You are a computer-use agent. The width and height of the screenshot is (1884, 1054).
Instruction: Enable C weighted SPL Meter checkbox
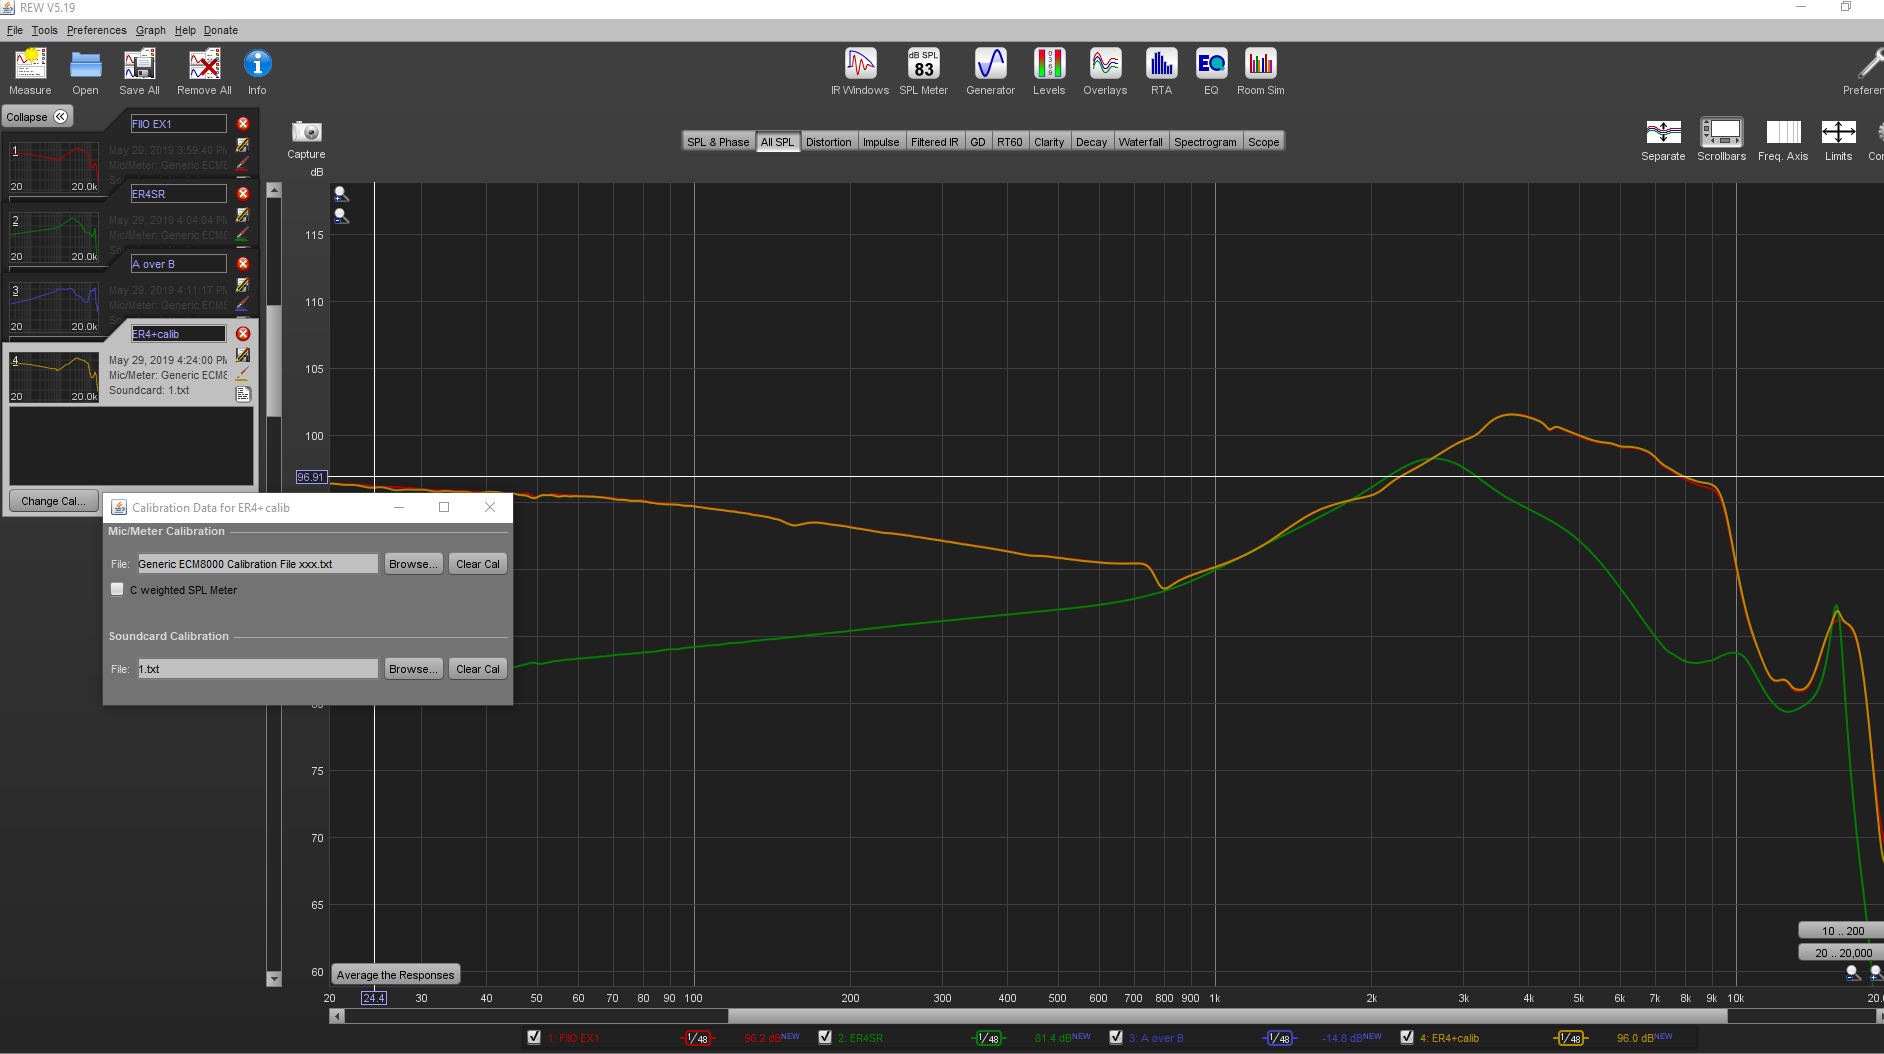[117, 590]
